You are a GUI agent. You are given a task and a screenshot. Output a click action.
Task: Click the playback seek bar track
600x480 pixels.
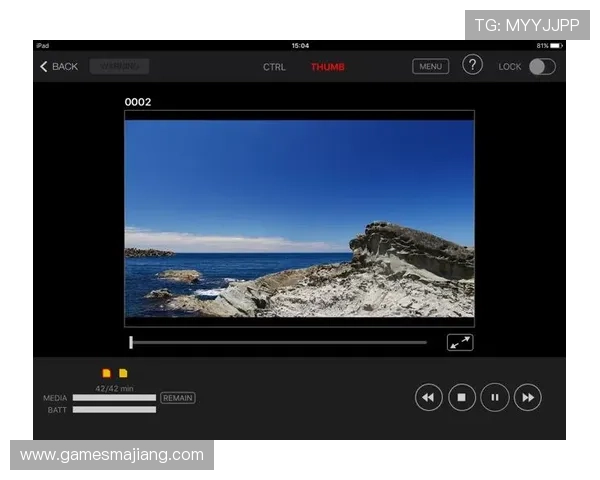click(280, 342)
